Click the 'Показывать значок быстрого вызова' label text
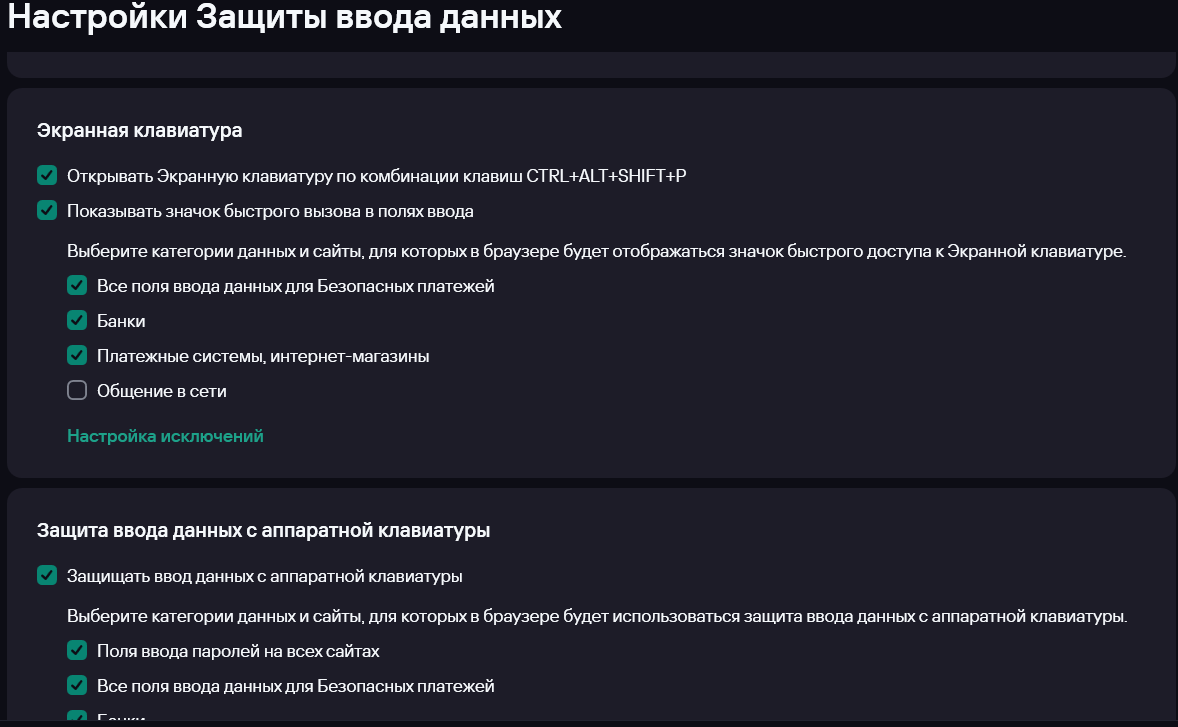 pyautogui.click(x=270, y=211)
